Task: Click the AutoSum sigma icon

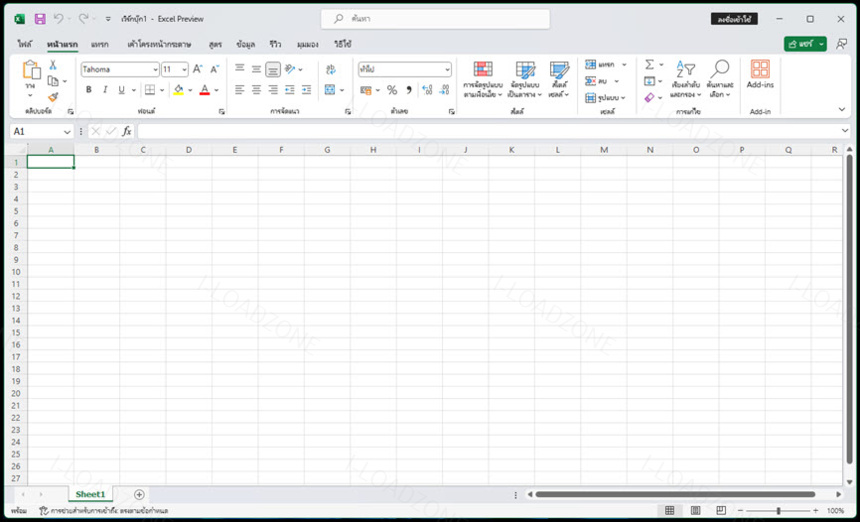Action: point(649,65)
